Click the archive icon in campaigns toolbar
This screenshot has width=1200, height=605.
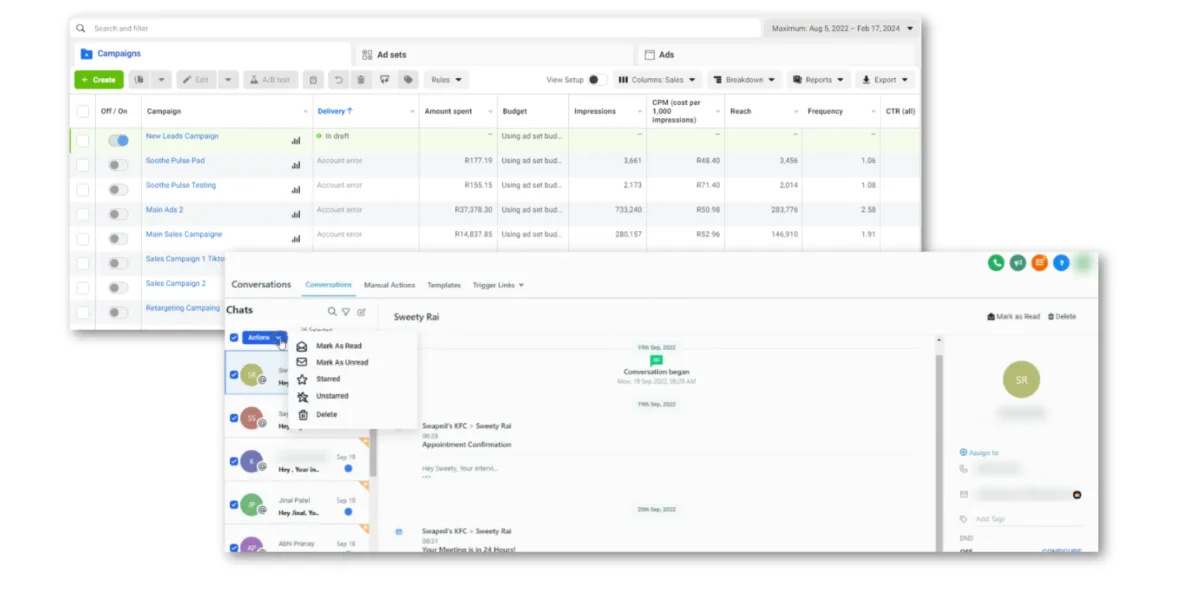click(x=313, y=80)
